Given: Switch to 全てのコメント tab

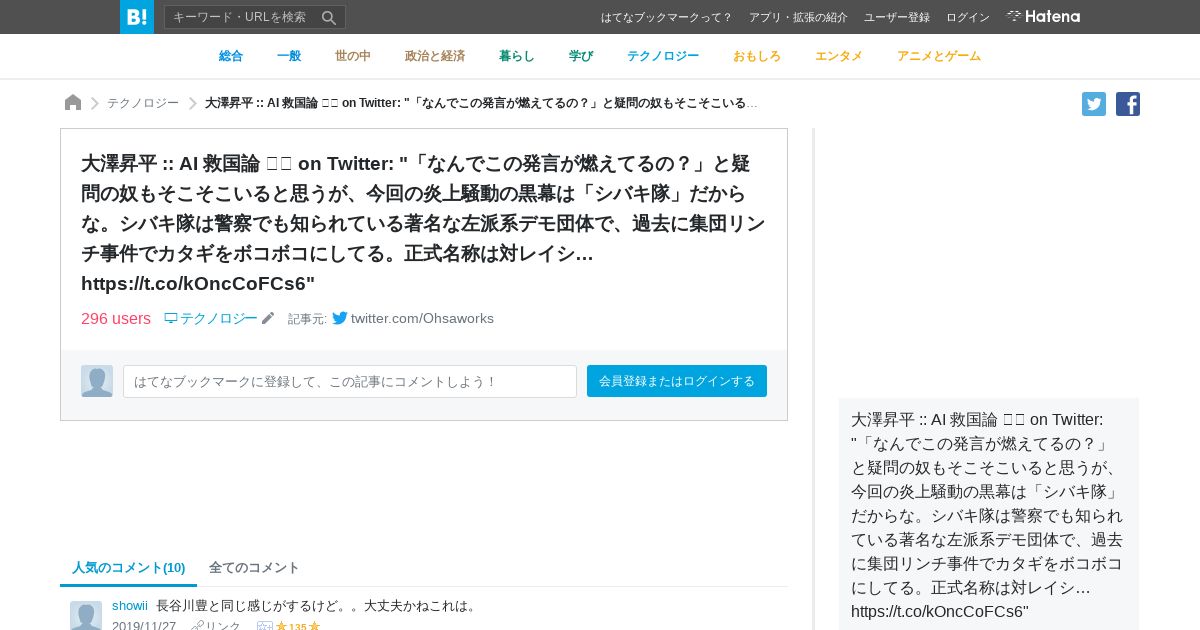Looking at the screenshot, I should pos(254,567).
